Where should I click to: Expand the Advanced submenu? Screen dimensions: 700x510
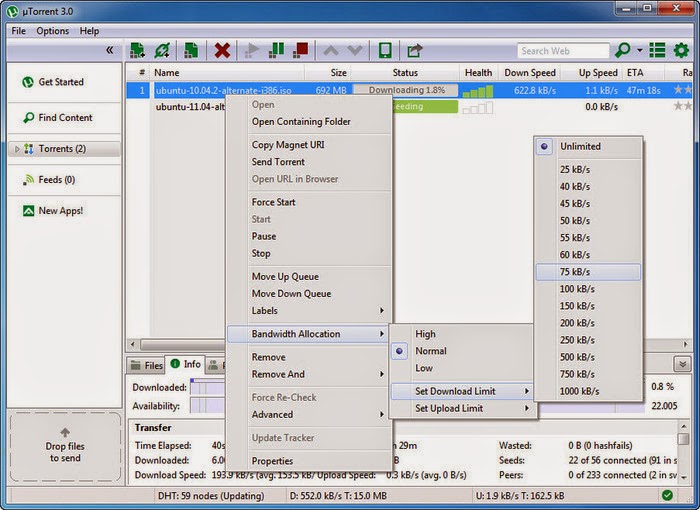(308, 414)
